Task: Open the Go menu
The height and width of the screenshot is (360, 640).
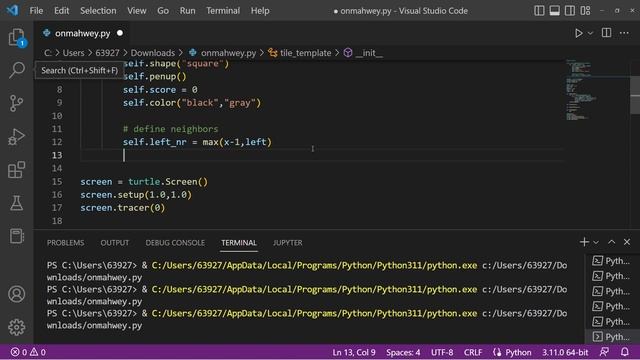Action: pyautogui.click(x=163, y=11)
